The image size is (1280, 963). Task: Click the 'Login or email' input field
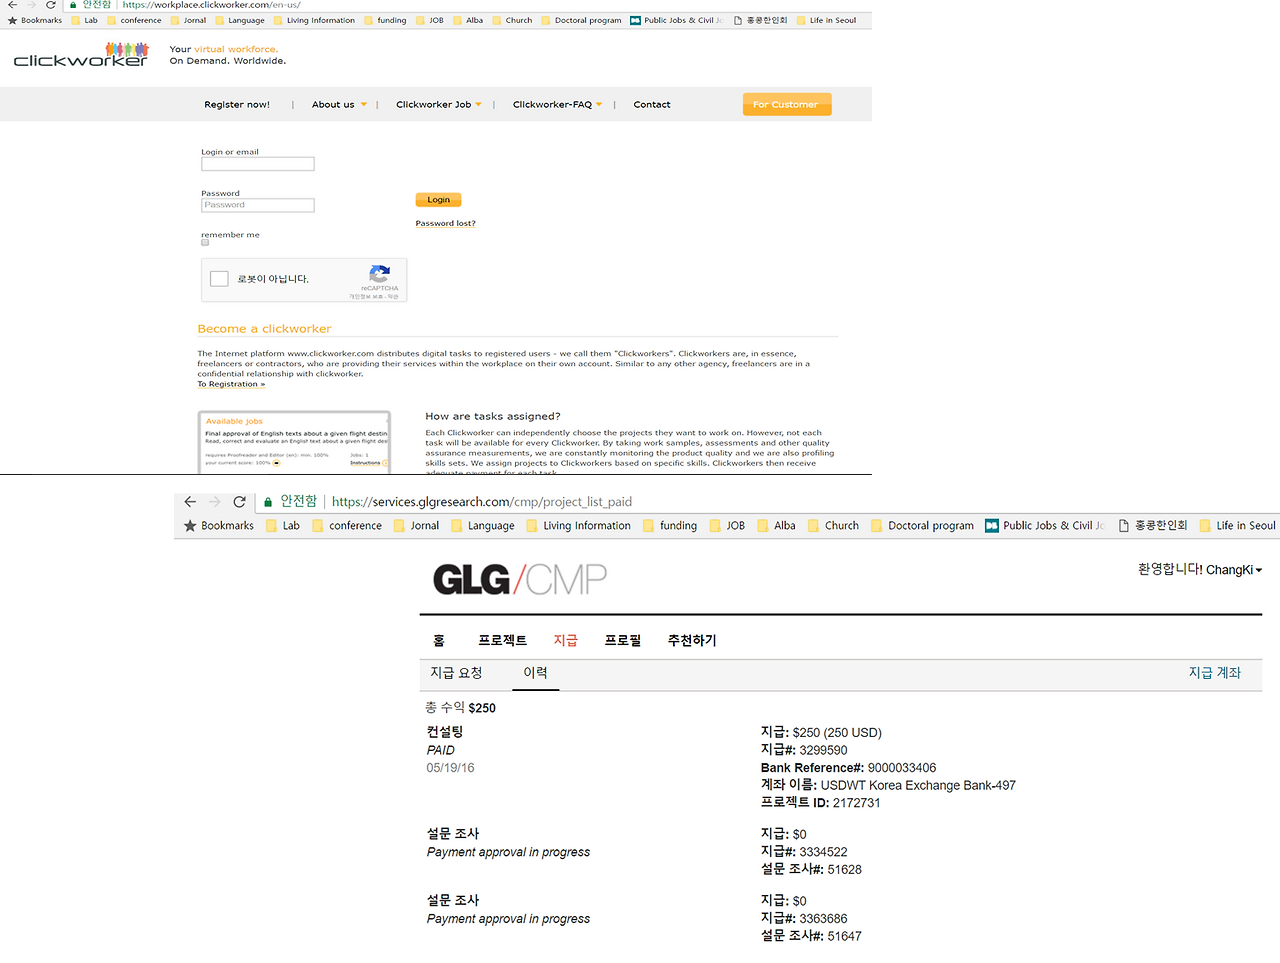pyautogui.click(x=258, y=164)
